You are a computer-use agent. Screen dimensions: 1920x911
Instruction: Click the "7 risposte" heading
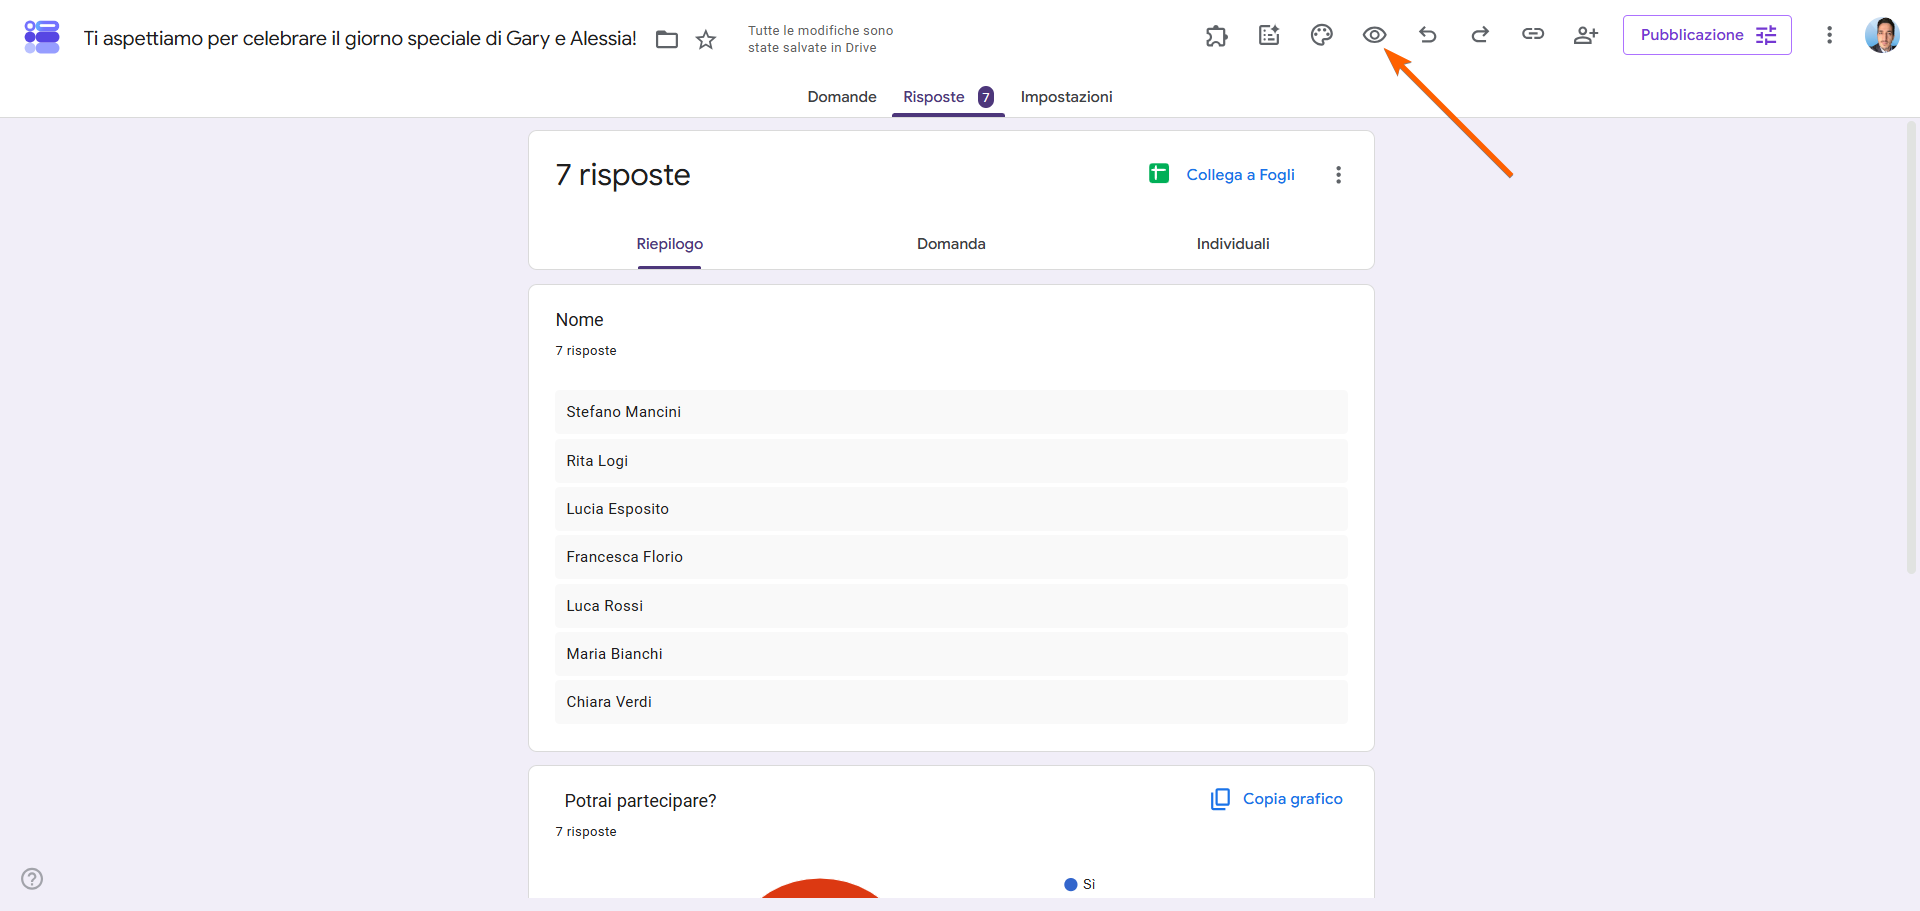point(623,175)
